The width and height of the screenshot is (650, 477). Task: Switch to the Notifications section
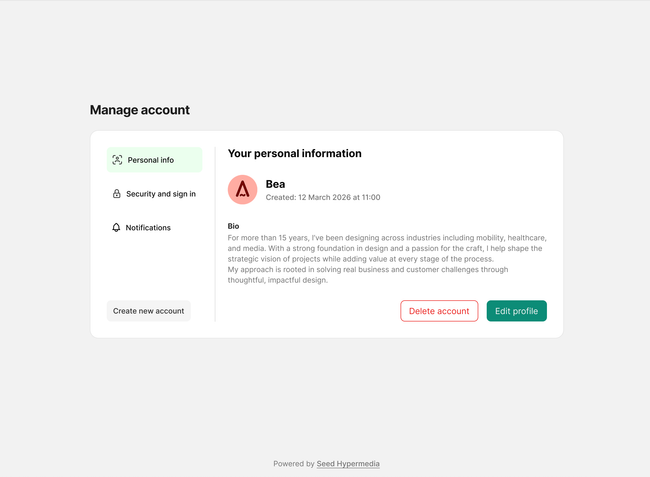pos(148,228)
